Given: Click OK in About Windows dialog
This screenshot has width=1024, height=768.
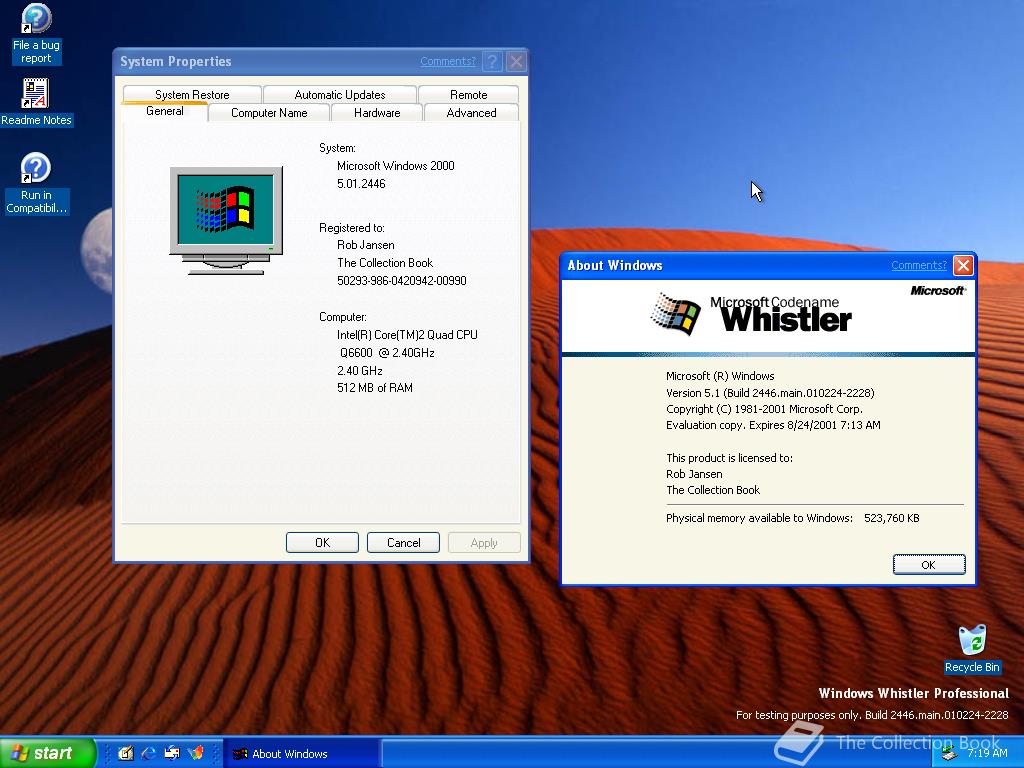Looking at the screenshot, I should point(929,565).
